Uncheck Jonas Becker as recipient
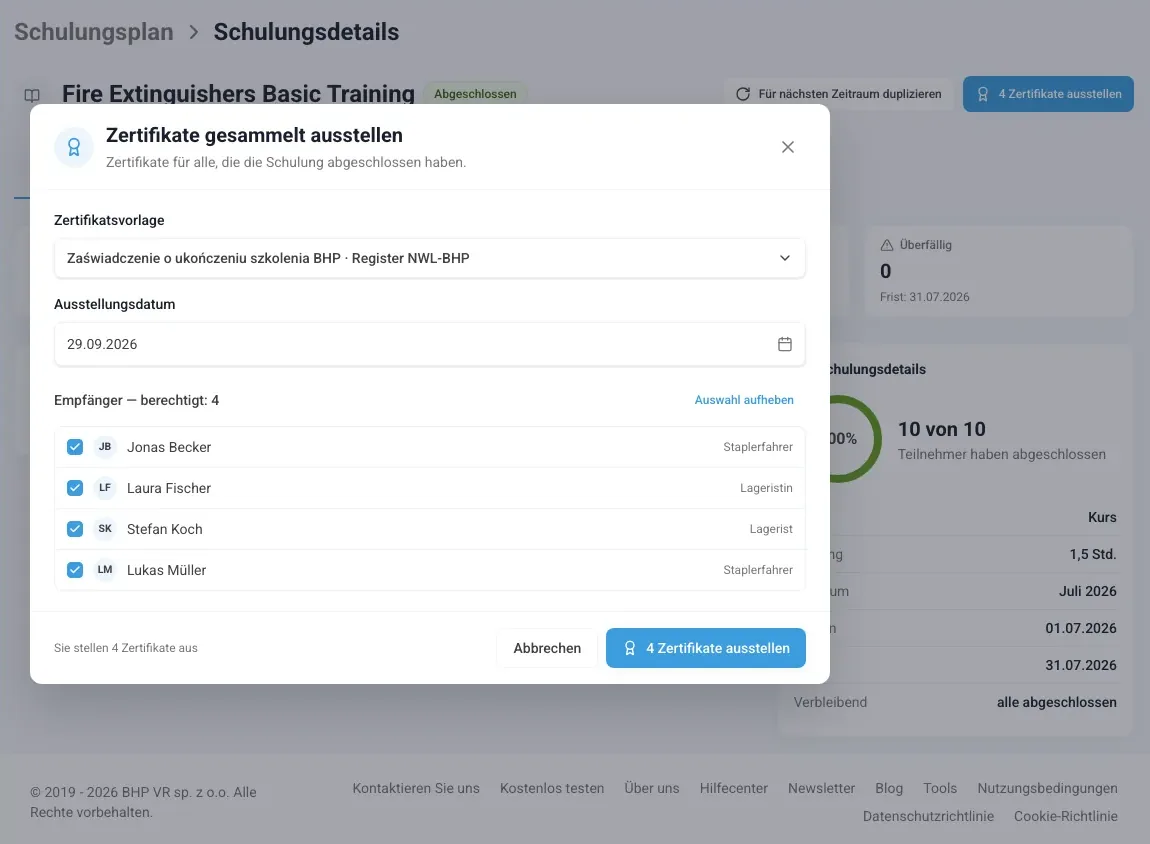The width and height of the screenshot is (1150, 844). click(75, 447)
